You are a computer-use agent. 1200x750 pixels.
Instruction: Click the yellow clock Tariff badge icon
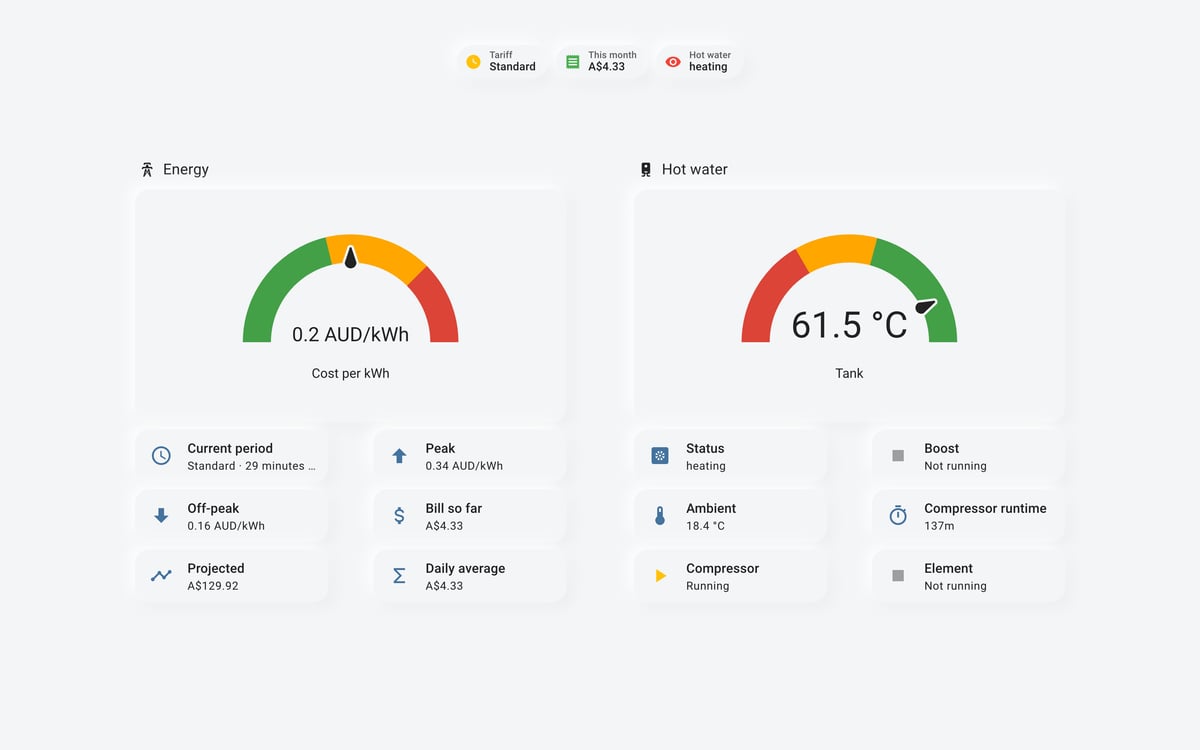click(473, 62)
